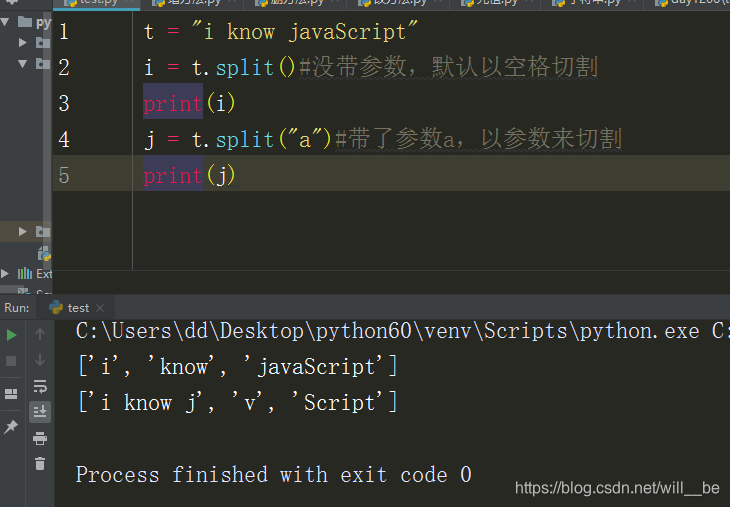
Task: Print the console output via printer icon
Action: pyautogui.click(x=40, y=438)
